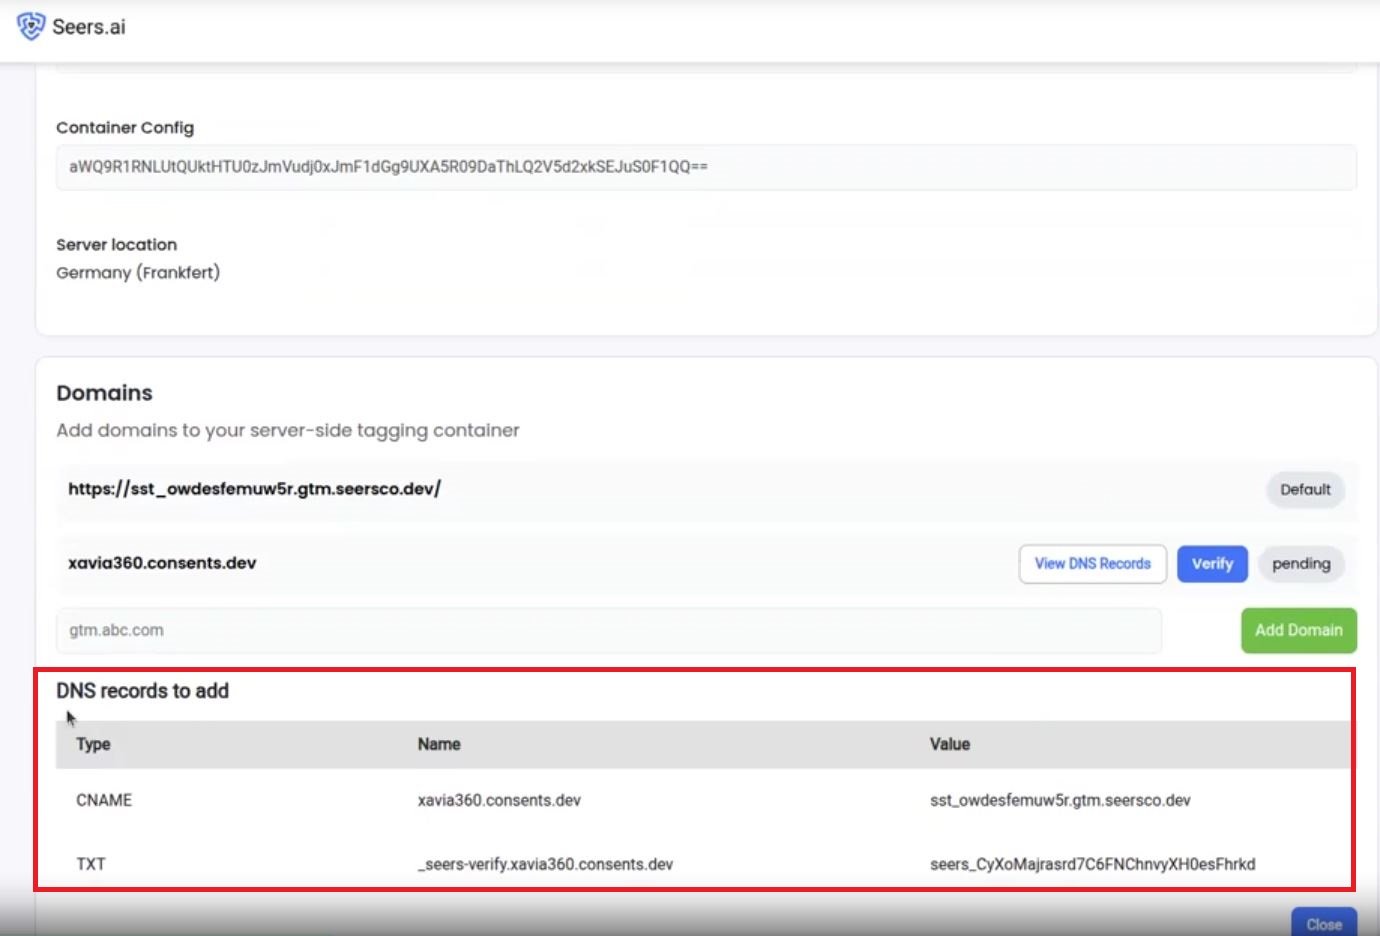
Task: Click the Add domains to your container description
Action: (288, 430)
